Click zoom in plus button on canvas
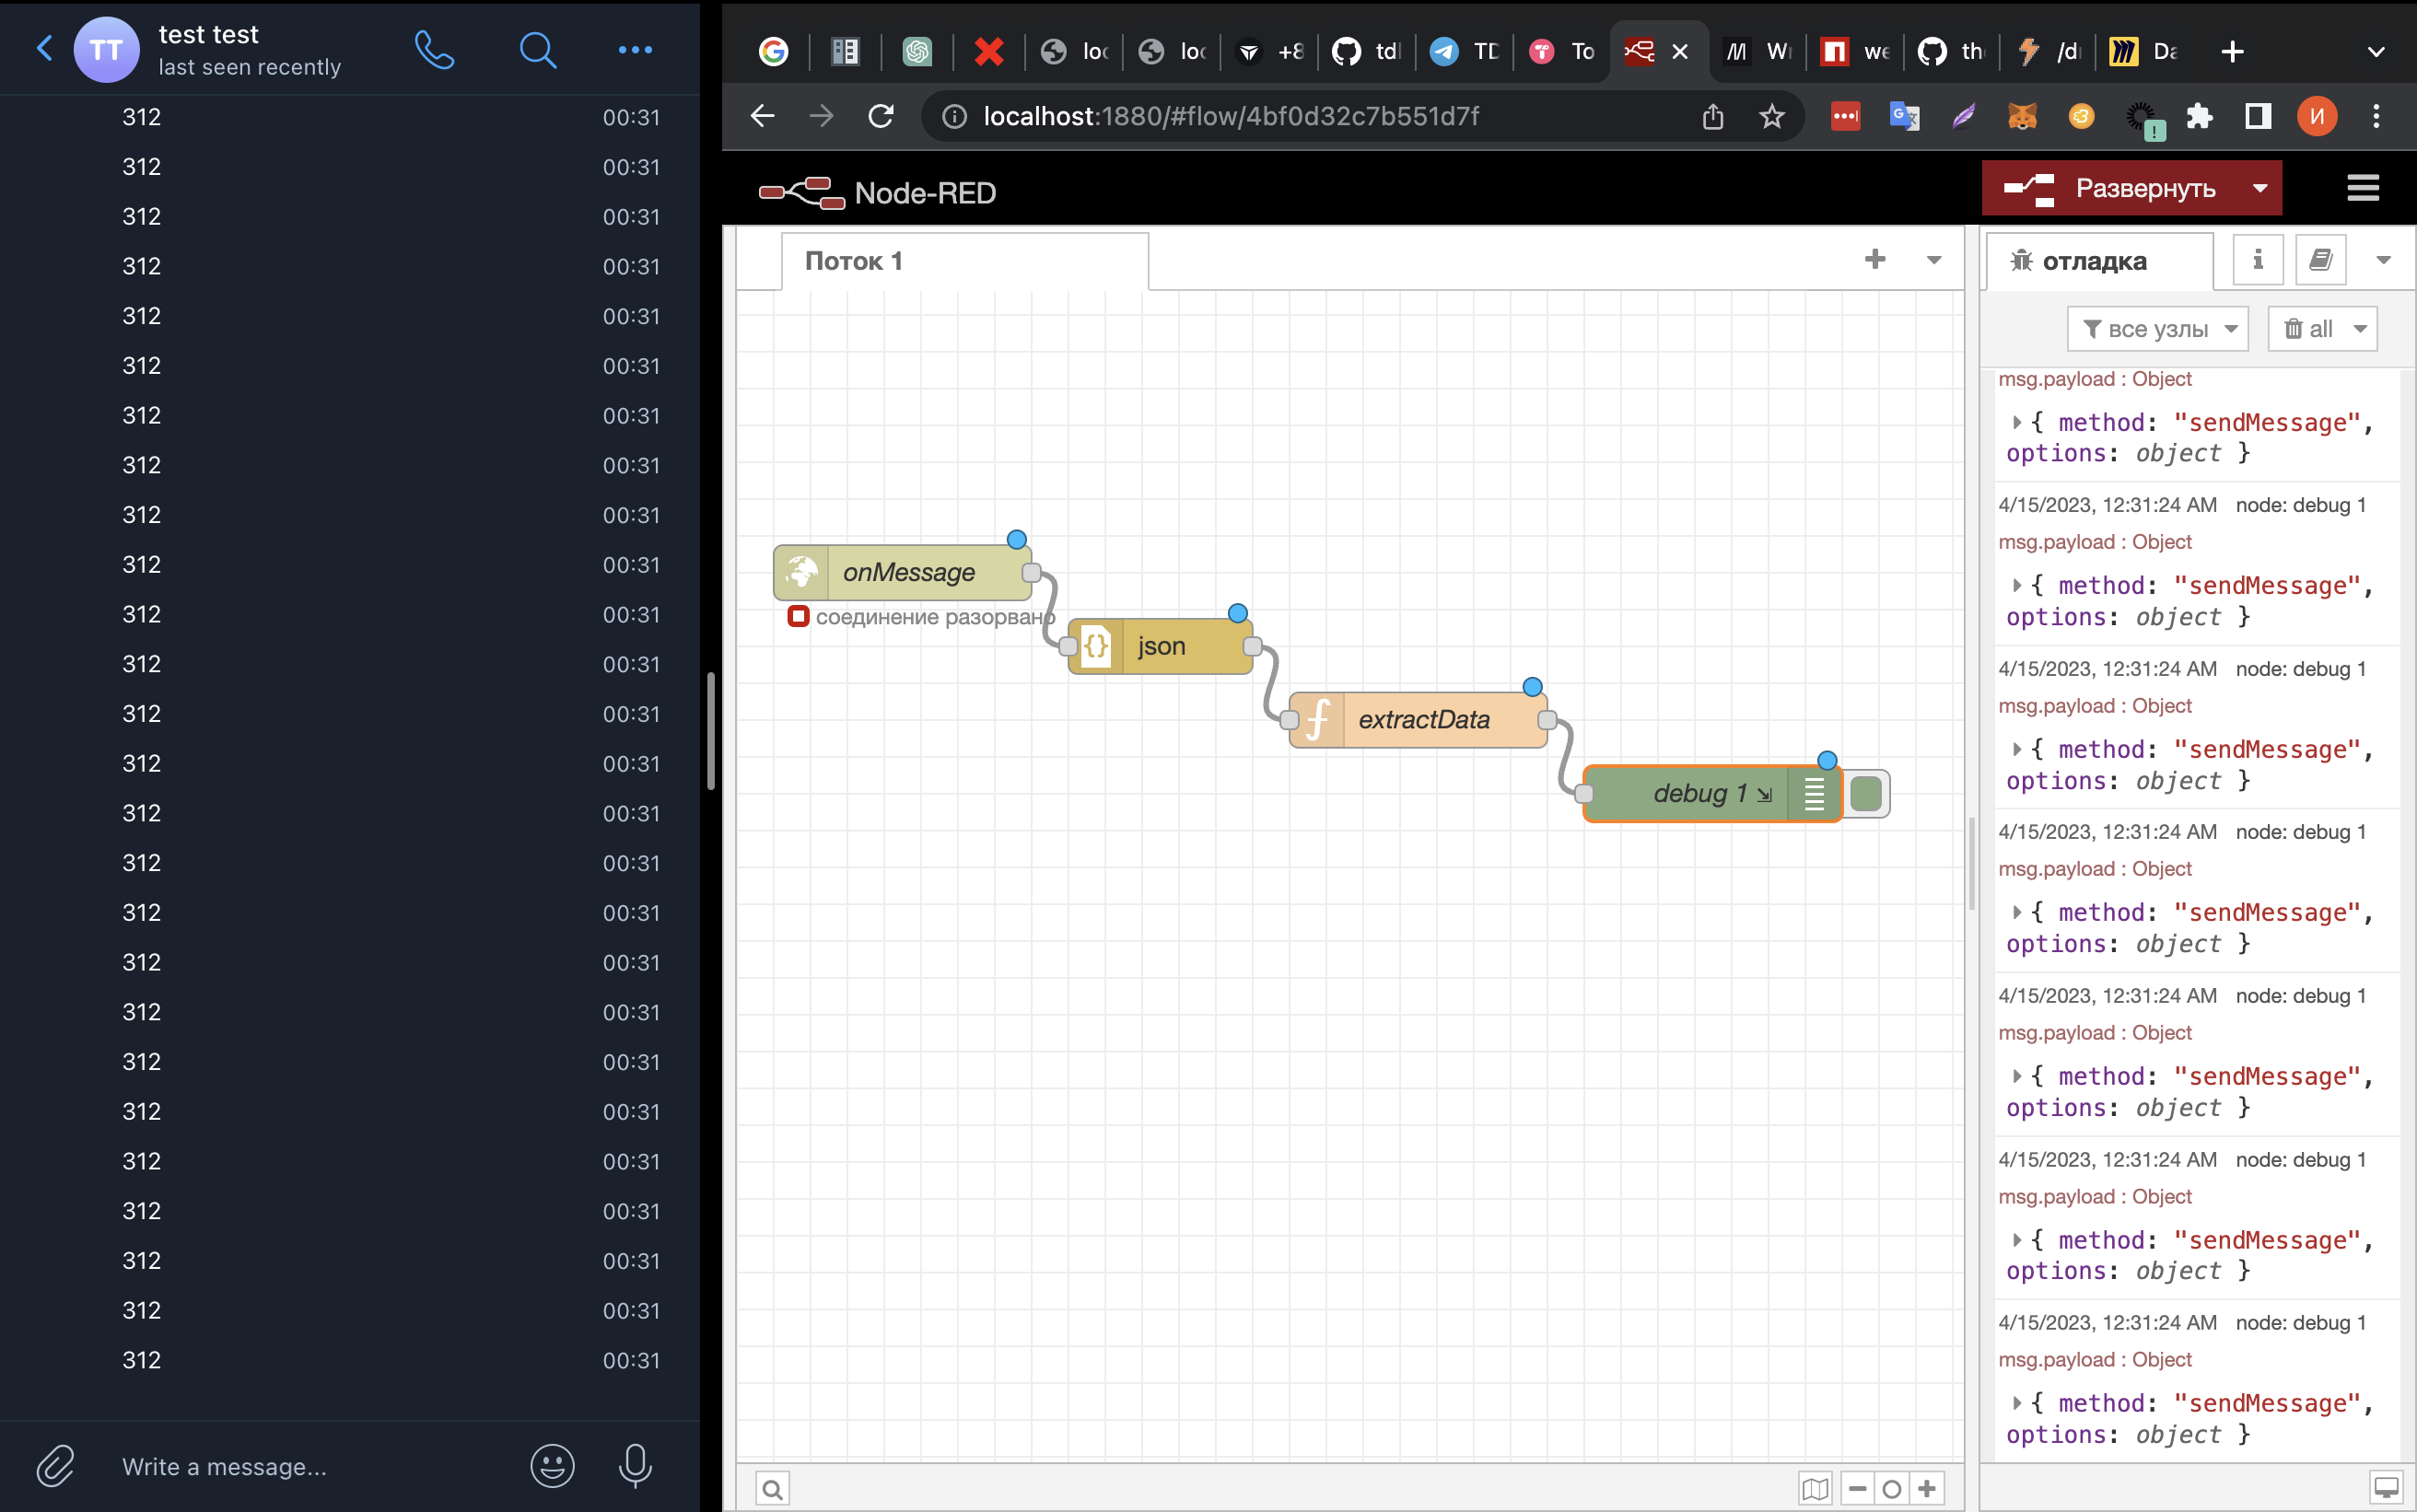2417x1512 pixels. point(1927,1488)
